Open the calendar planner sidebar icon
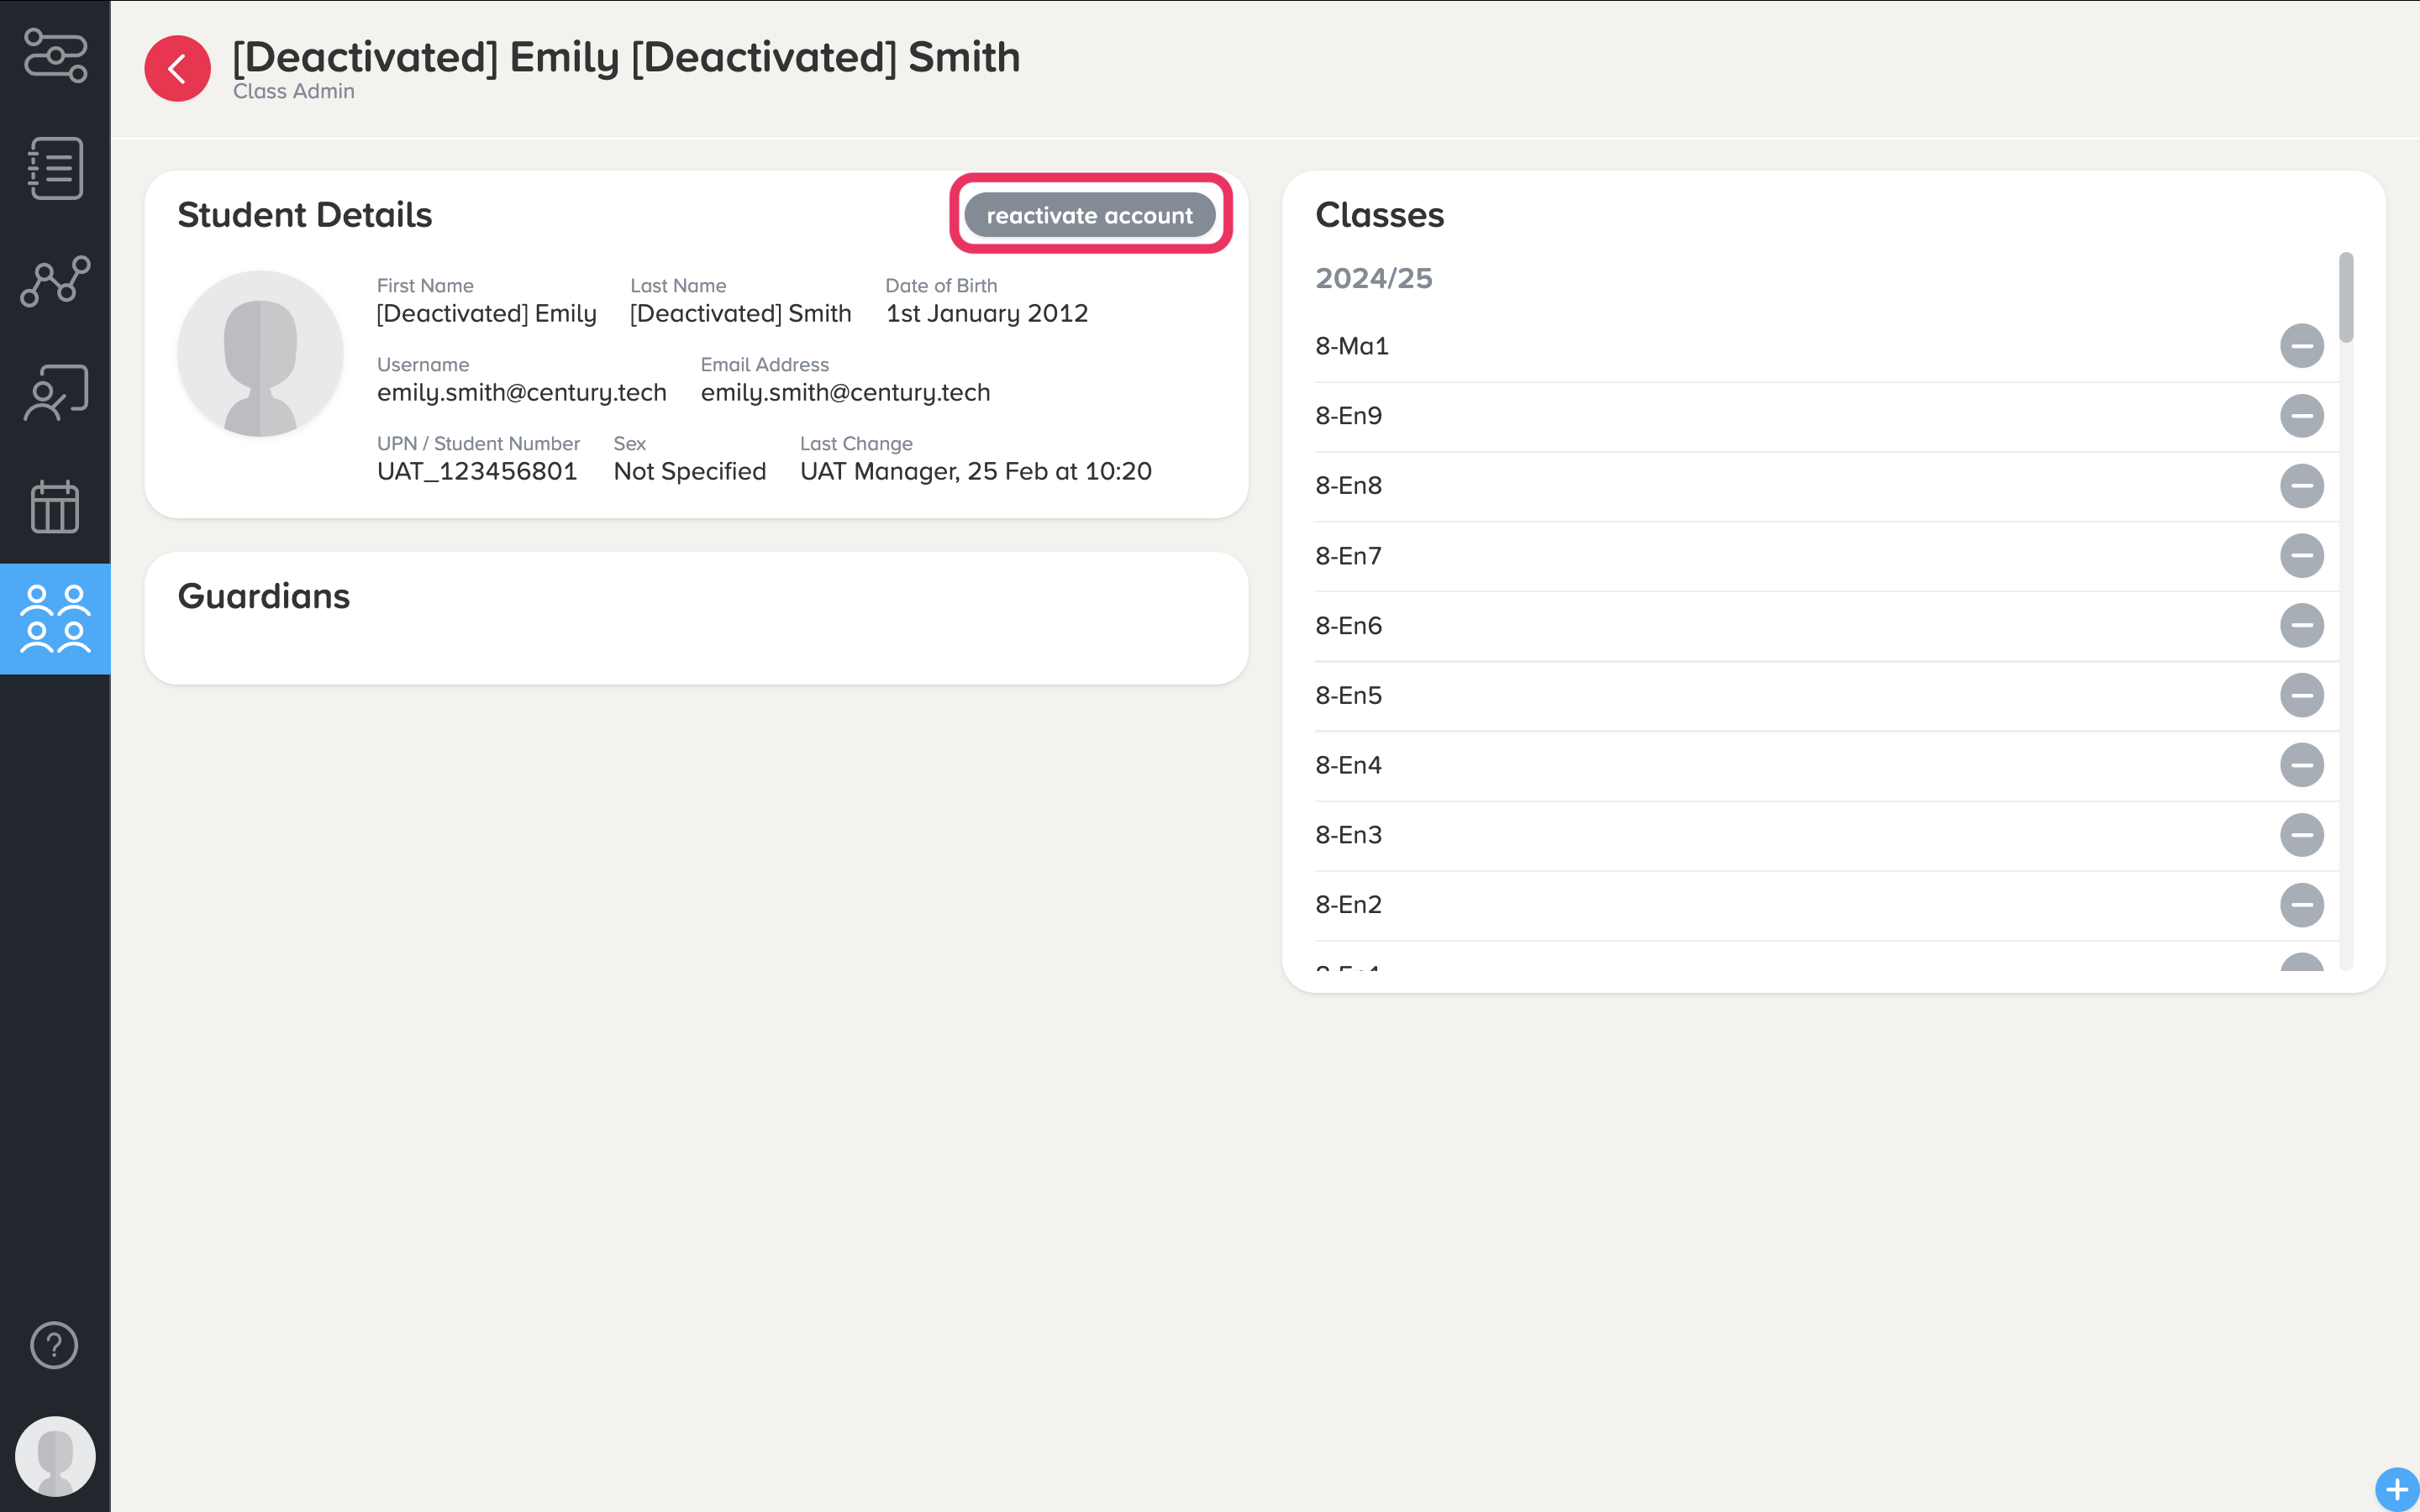Screen dimensions: 2420x1512 click(55, 506)
